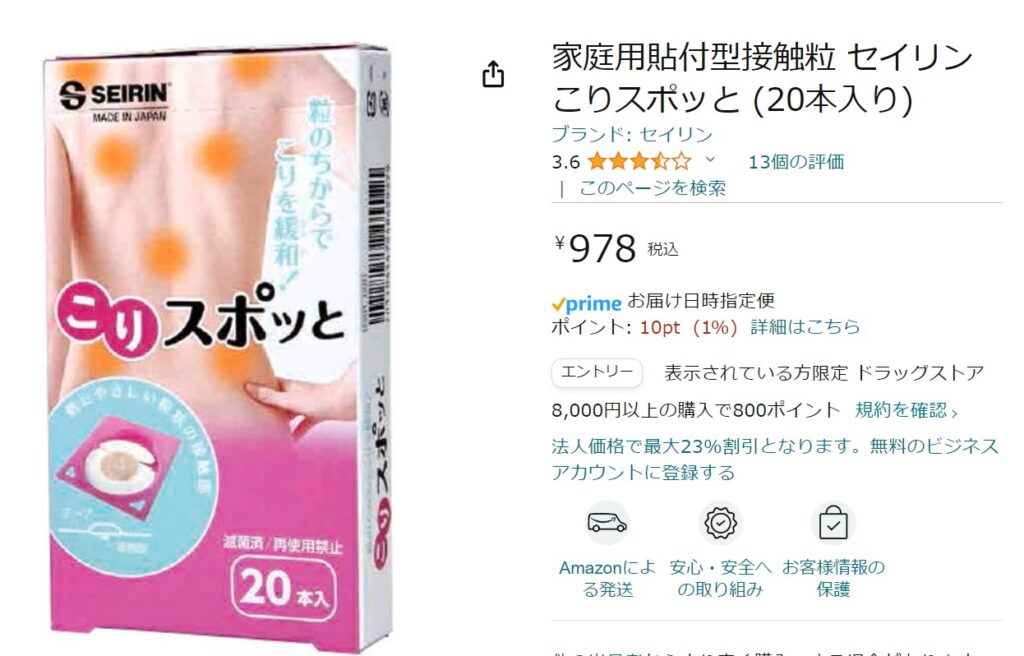1024x656 pixels.
Task: Open 詳細はこちら points details link
Action: pyautogui.click(x=805, y=327)
